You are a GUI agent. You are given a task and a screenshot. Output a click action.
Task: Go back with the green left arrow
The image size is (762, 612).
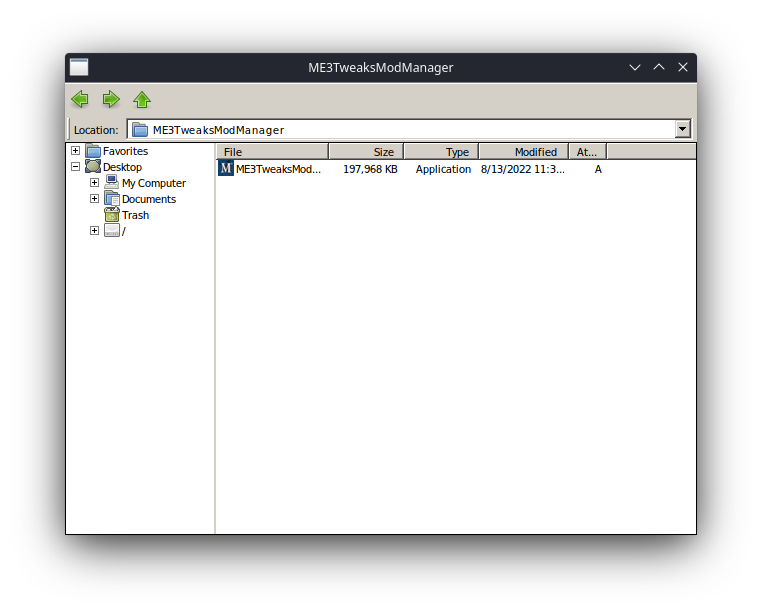(80, 99)
